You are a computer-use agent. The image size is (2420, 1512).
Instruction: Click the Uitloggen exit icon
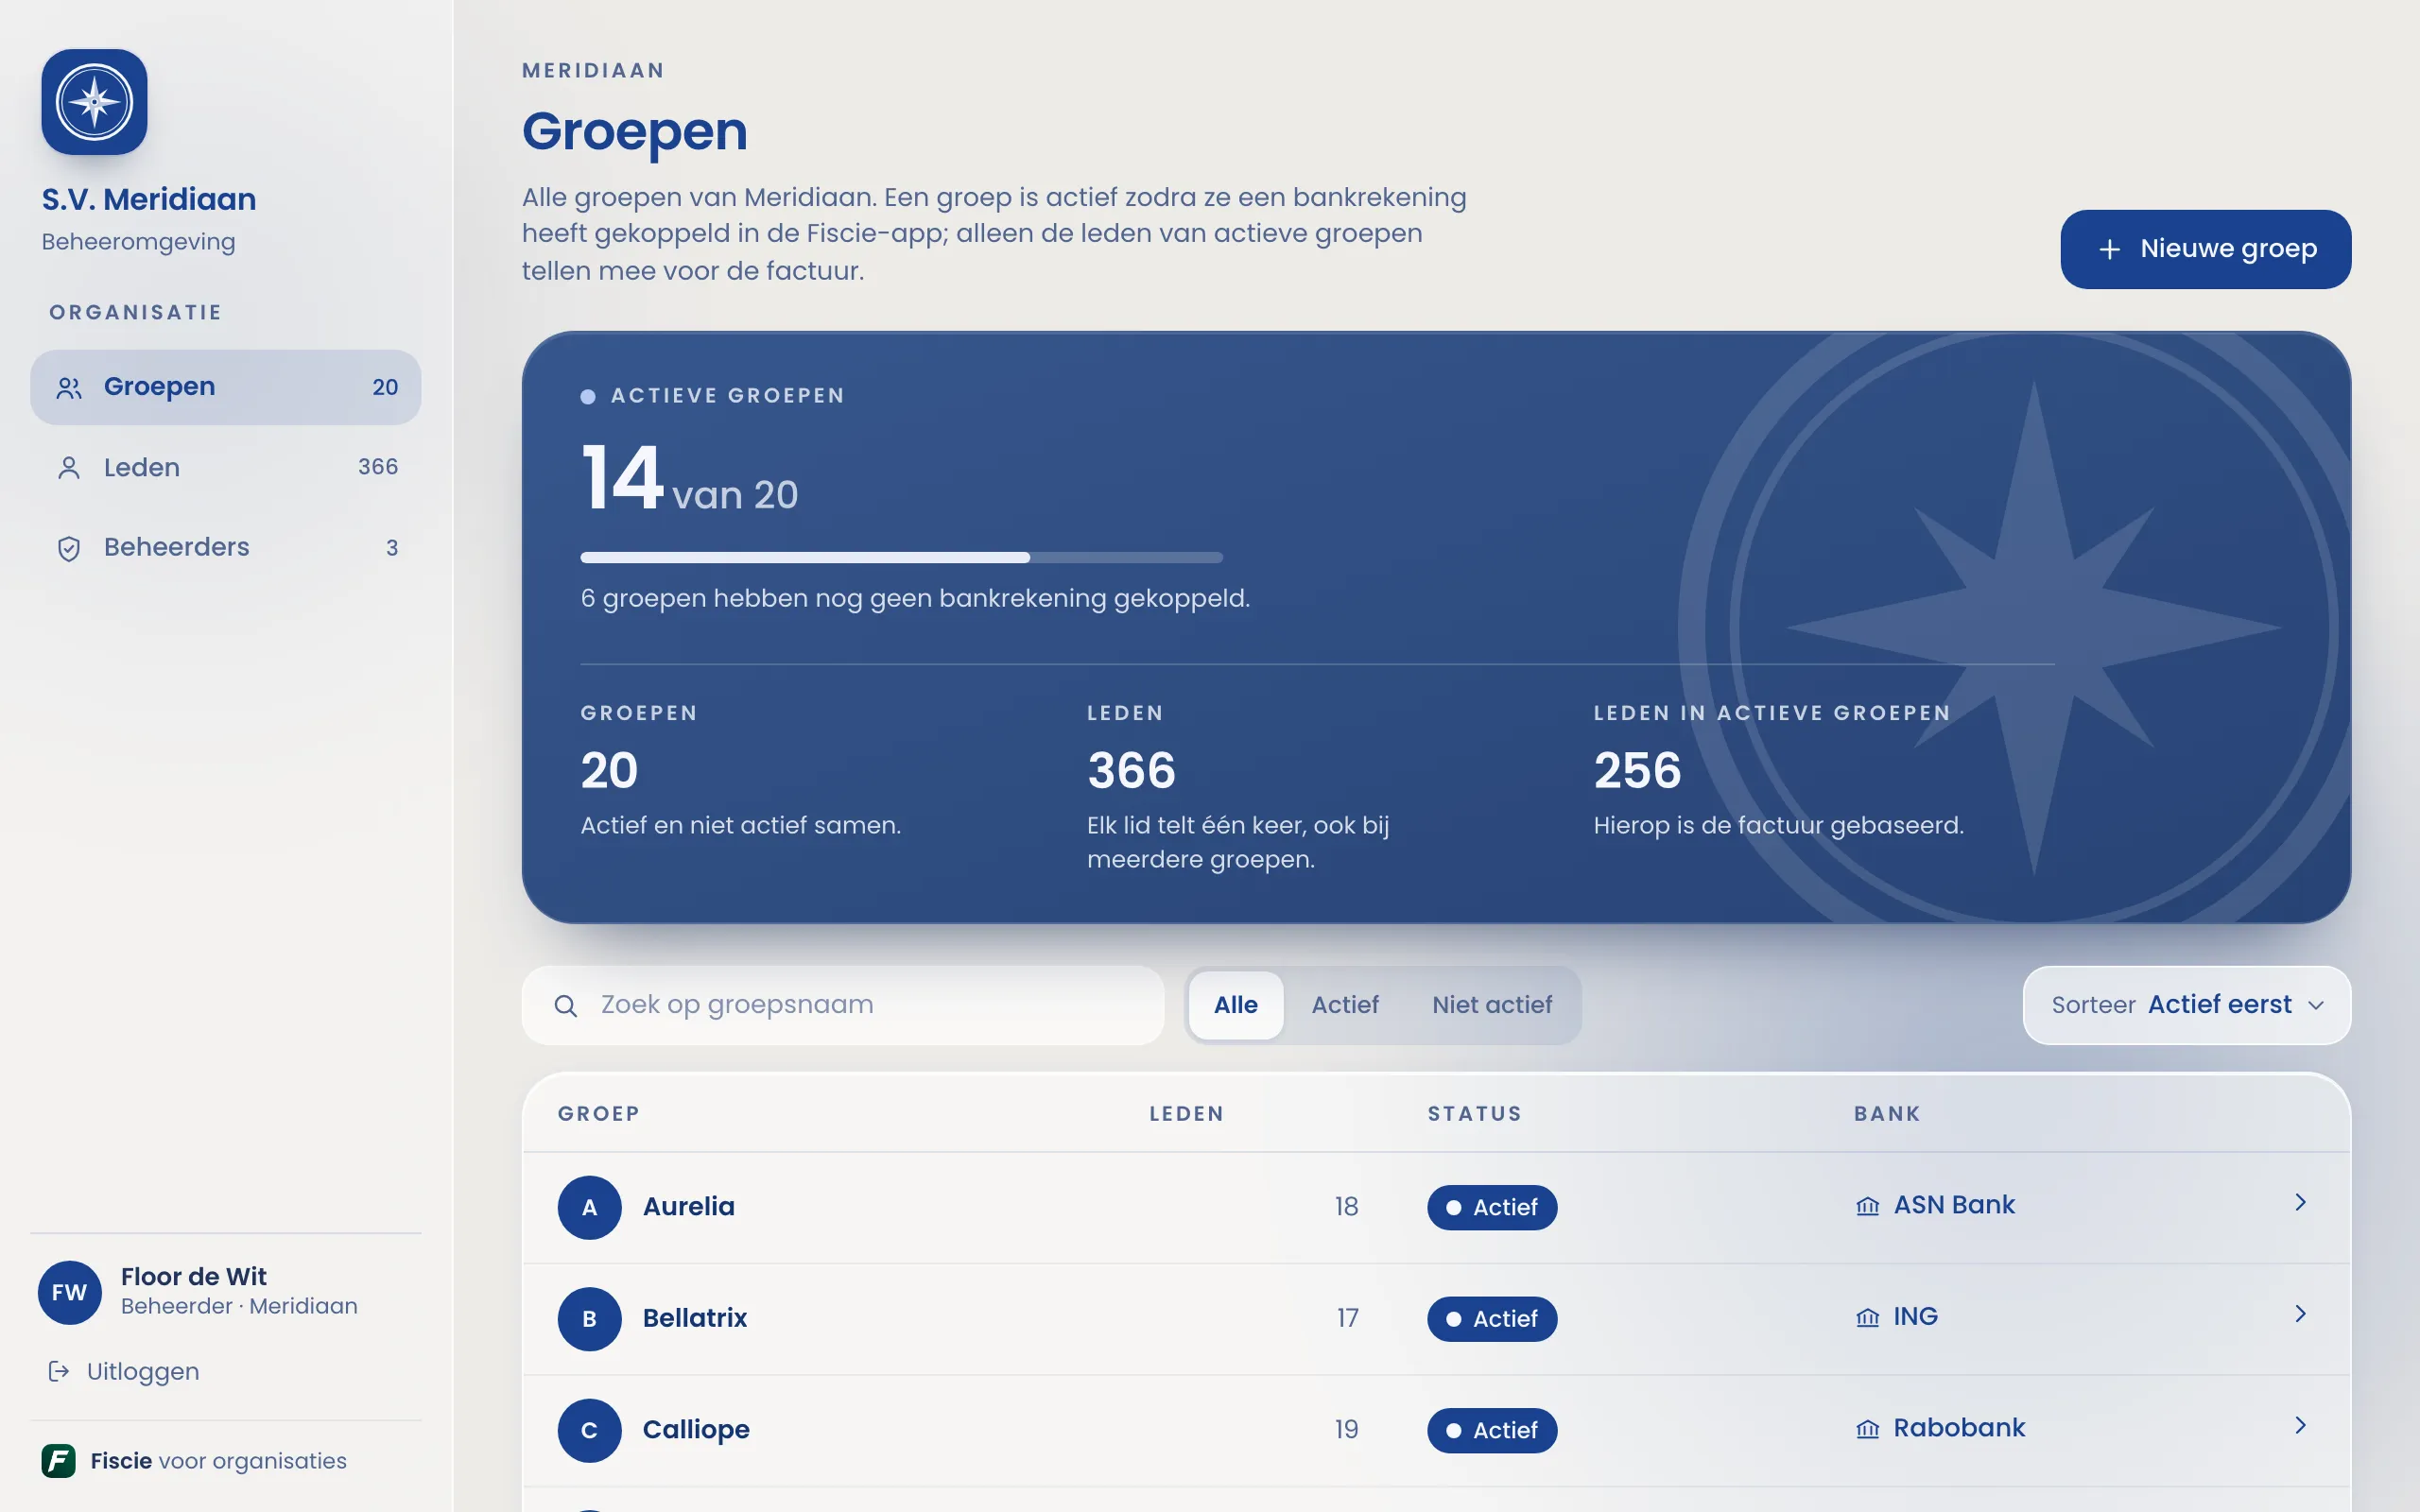tap(59, 1371)
